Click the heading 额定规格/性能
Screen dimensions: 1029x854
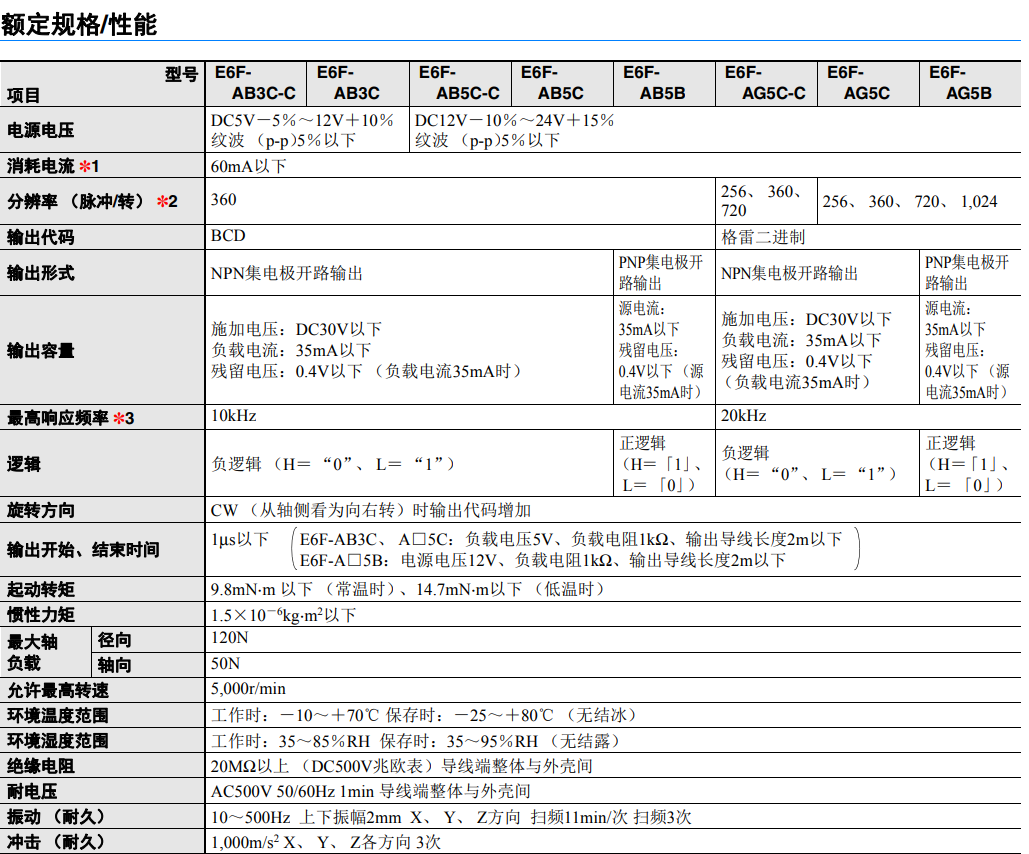click(79, 25)
